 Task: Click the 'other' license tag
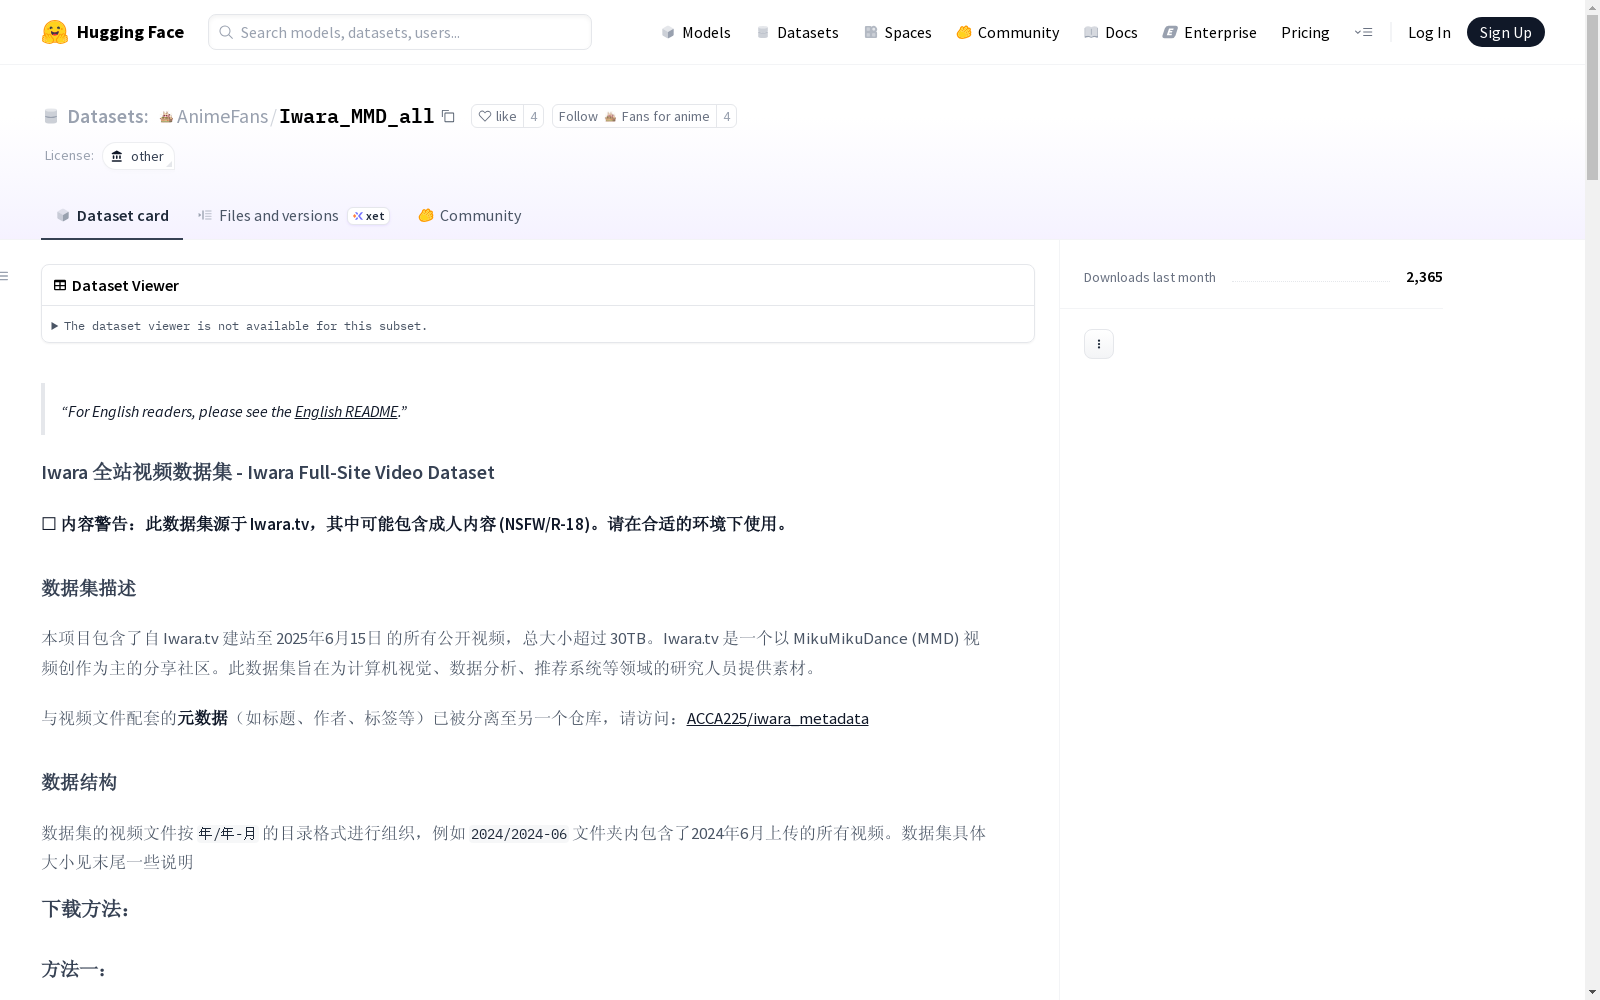point(138,156)
